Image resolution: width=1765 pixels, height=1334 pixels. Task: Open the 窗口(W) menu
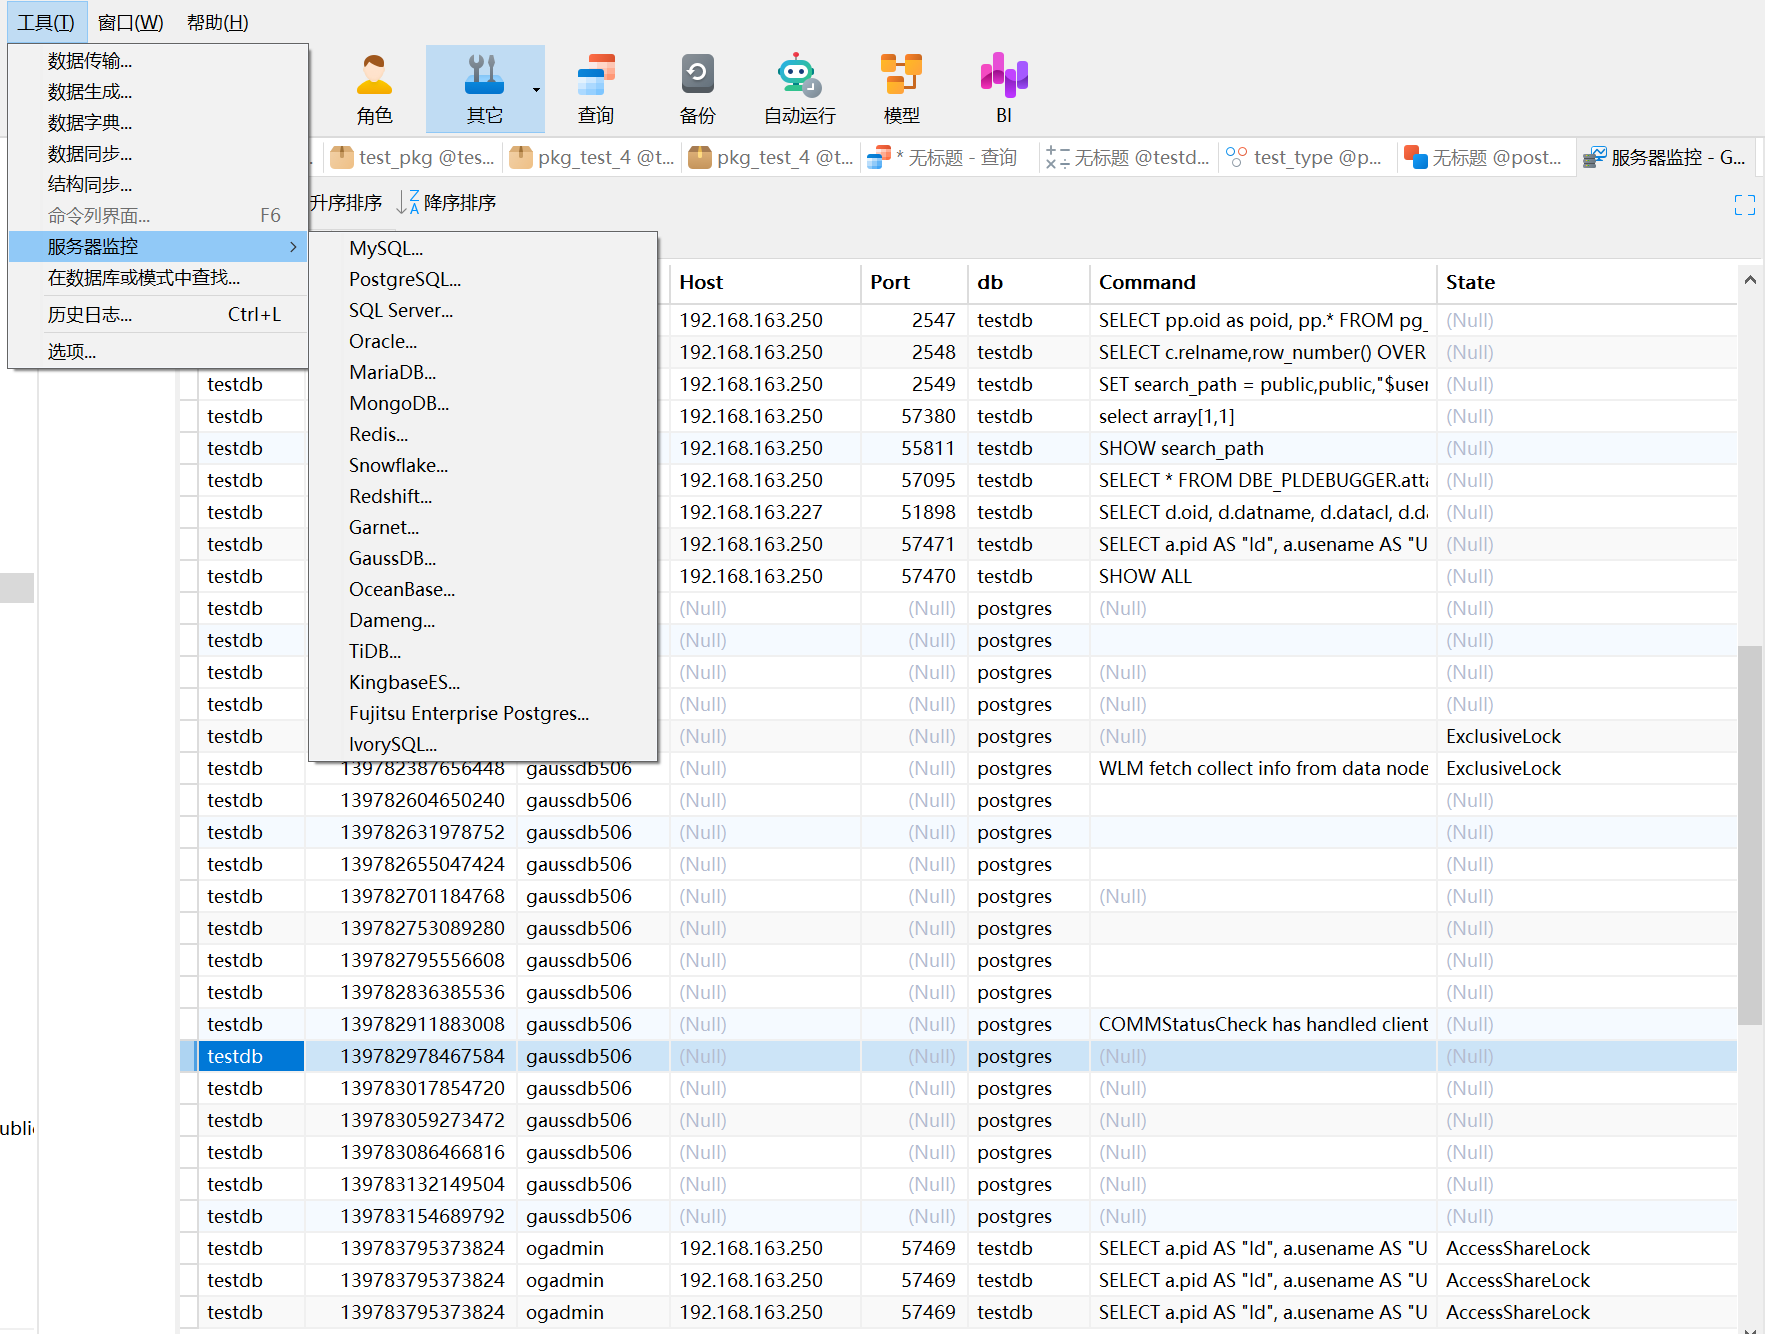[130, 22]
